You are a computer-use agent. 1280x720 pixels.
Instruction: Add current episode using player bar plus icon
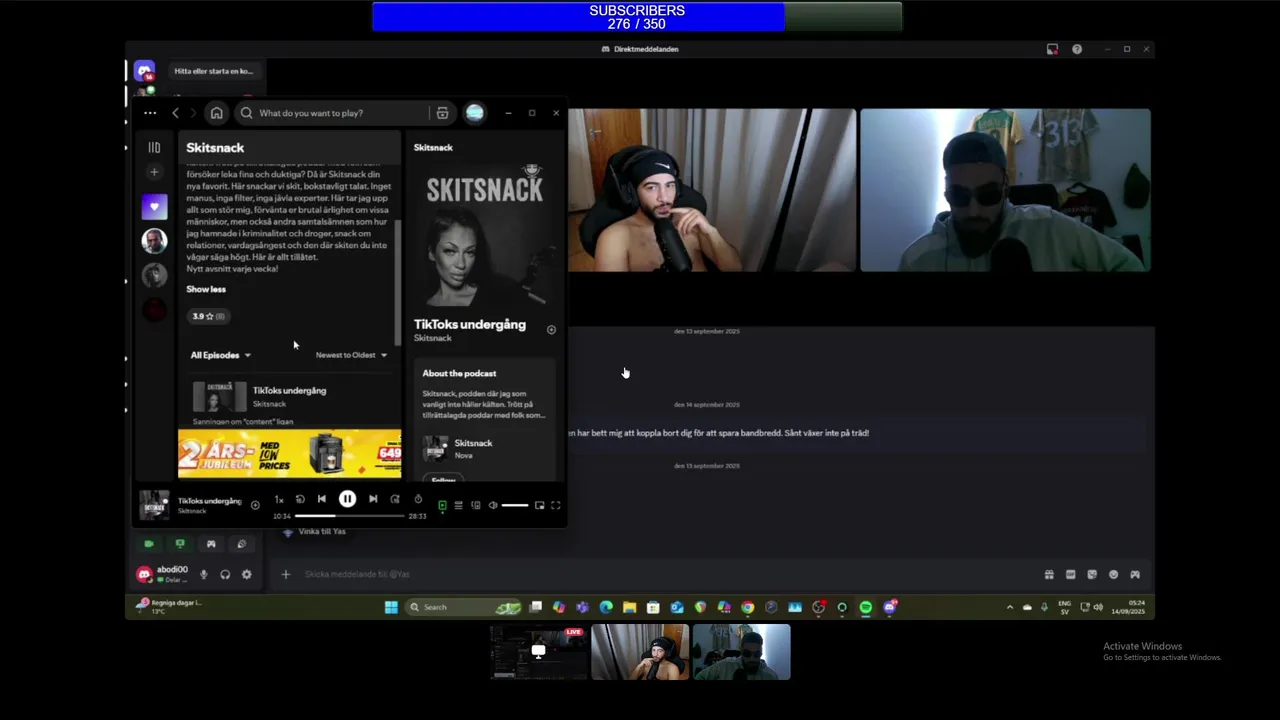coord(255,505)
